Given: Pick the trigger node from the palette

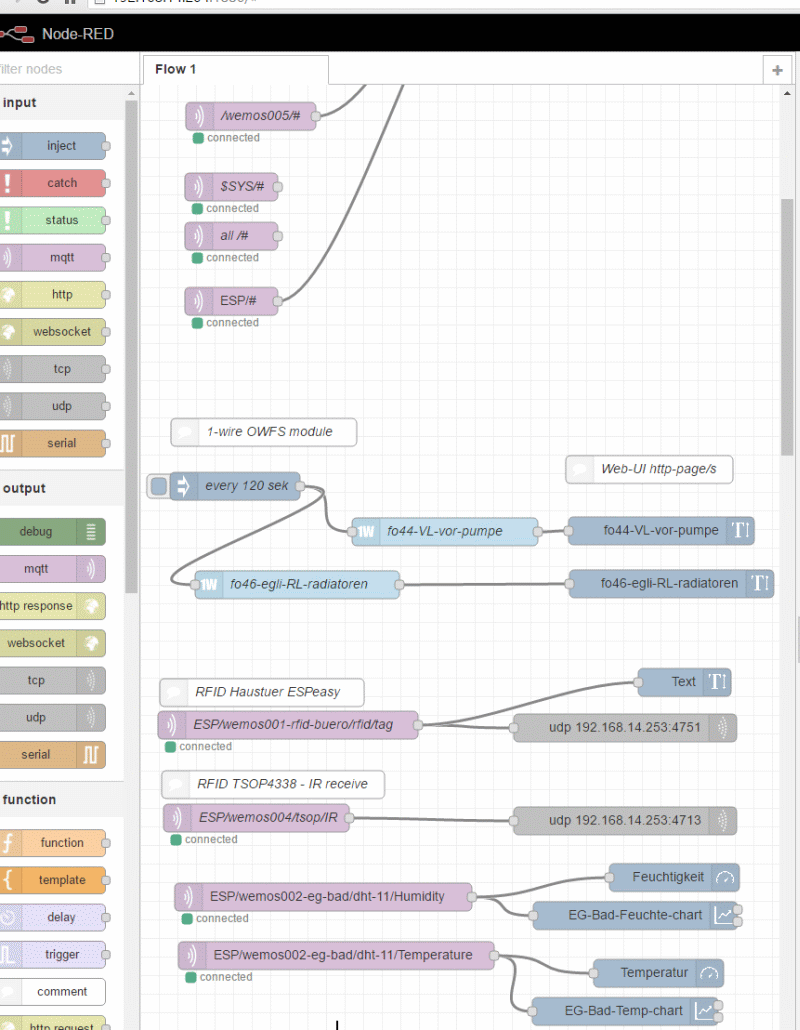Looking at the screenshot, I should [53, 954].
